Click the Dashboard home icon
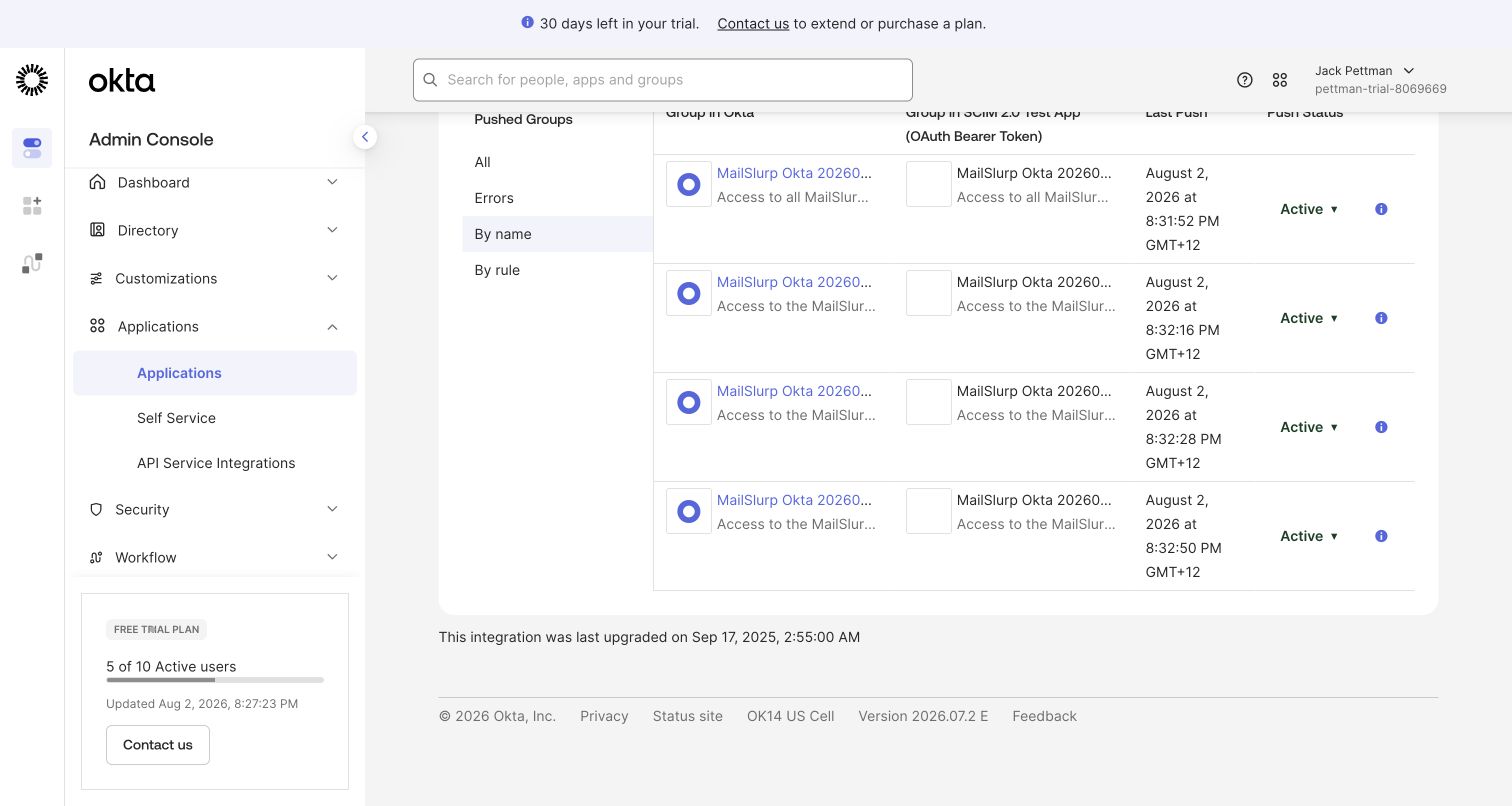 click(97, 182)
